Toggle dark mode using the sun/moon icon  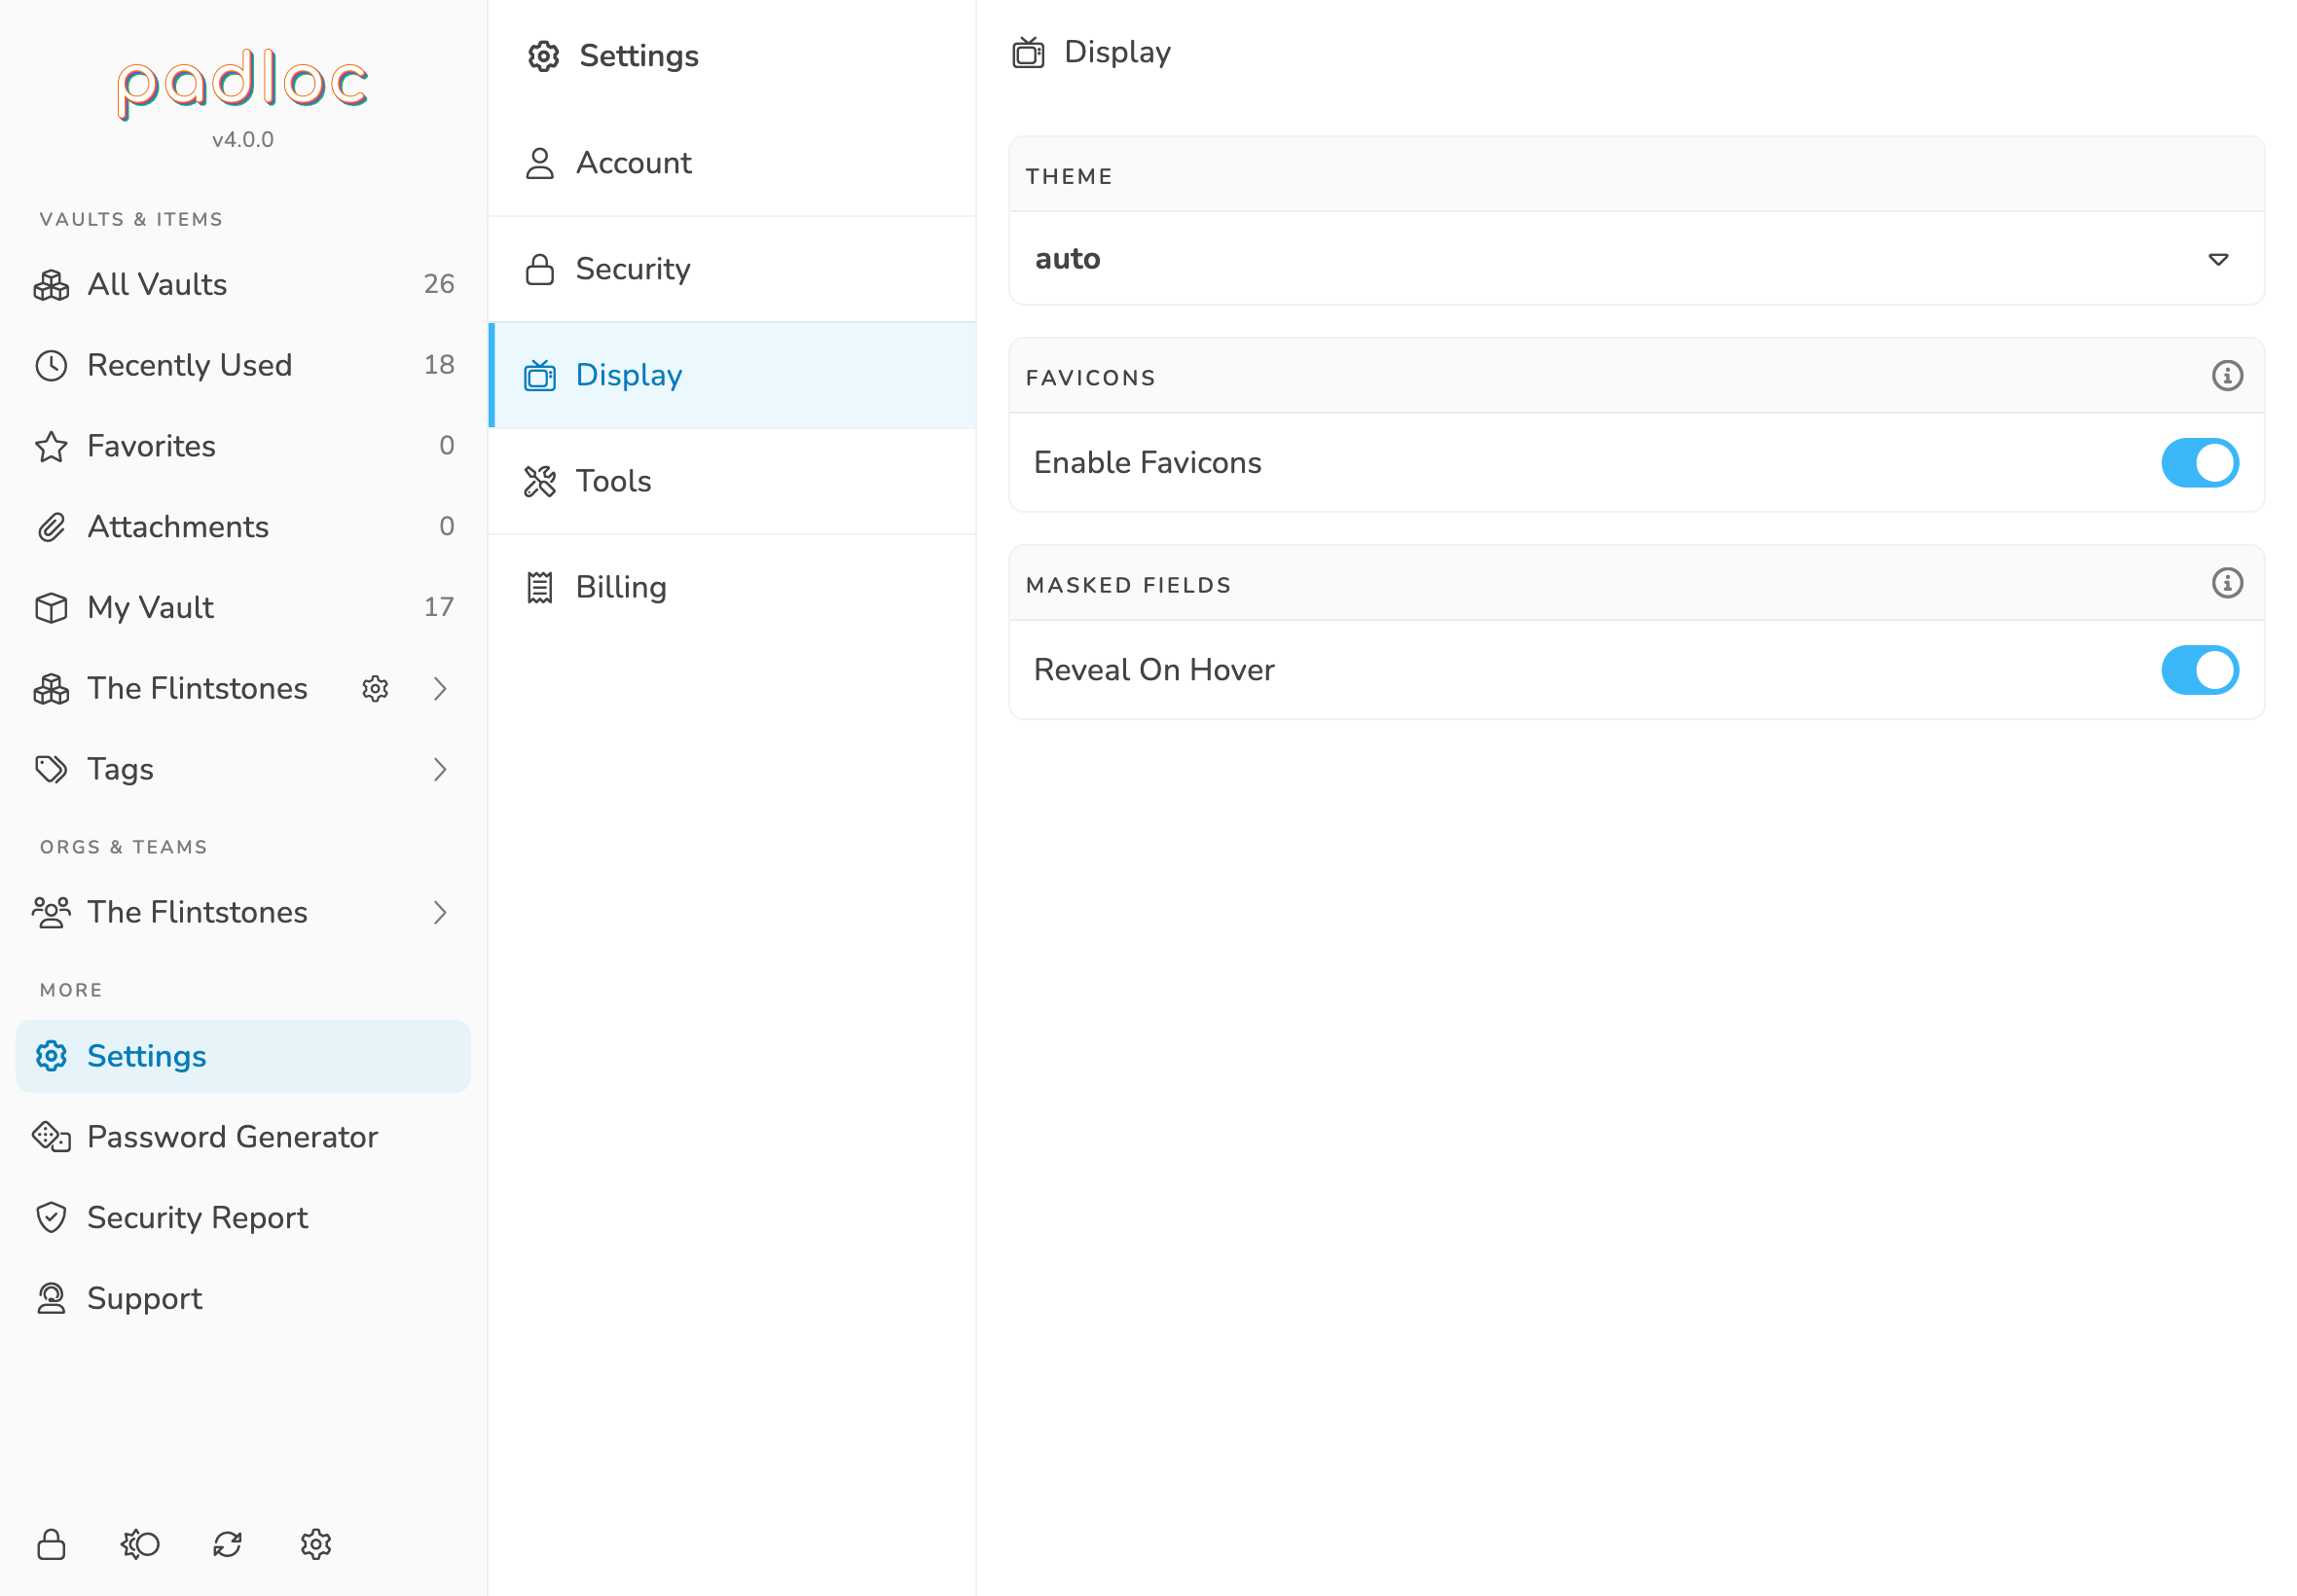pos(140,1544)
